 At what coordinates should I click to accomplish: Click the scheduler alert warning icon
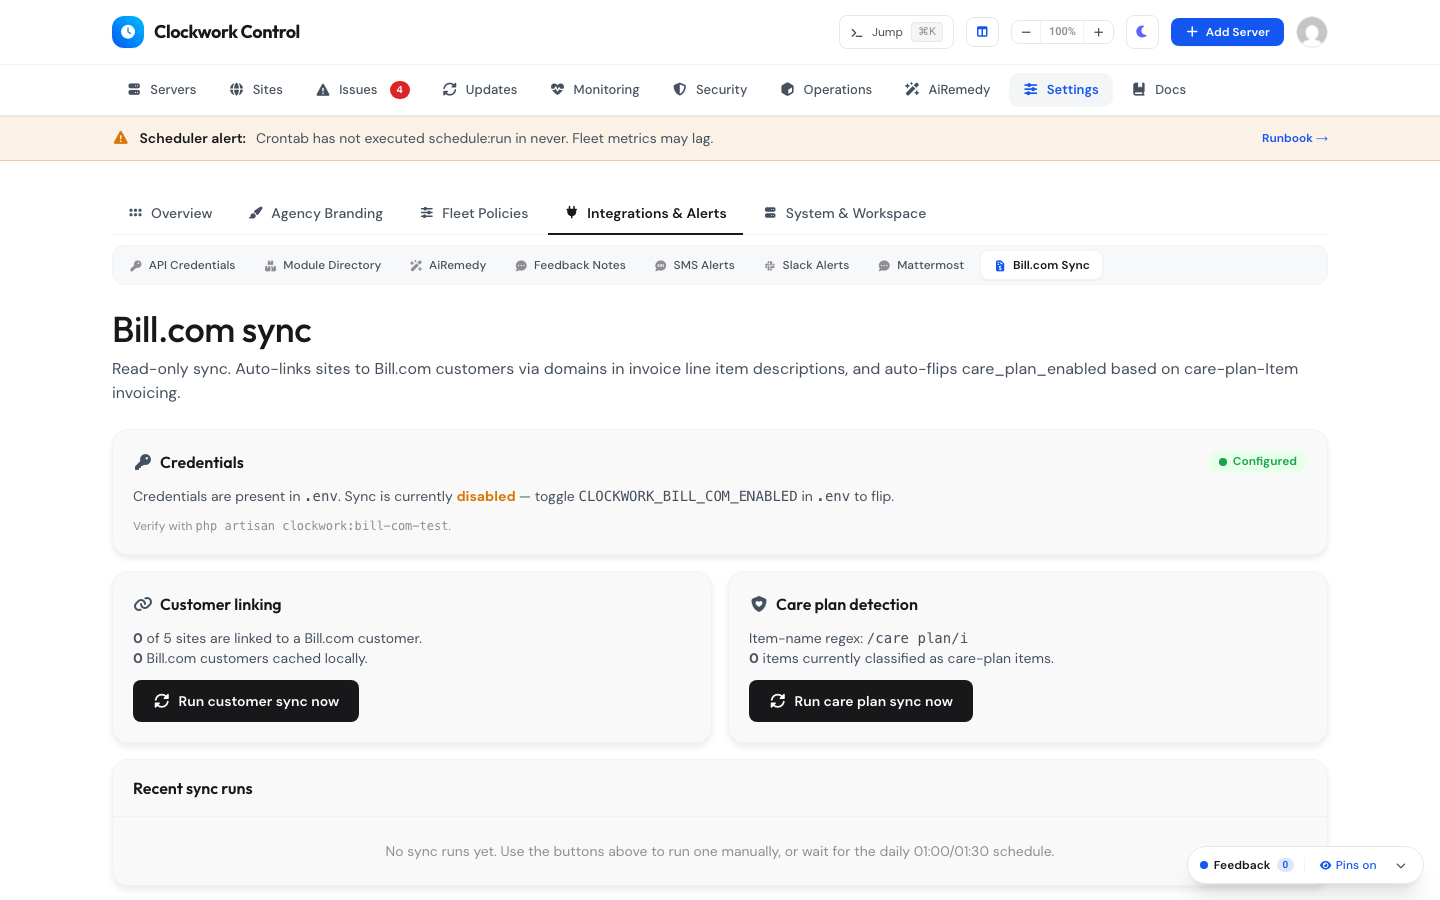[121, 138]
